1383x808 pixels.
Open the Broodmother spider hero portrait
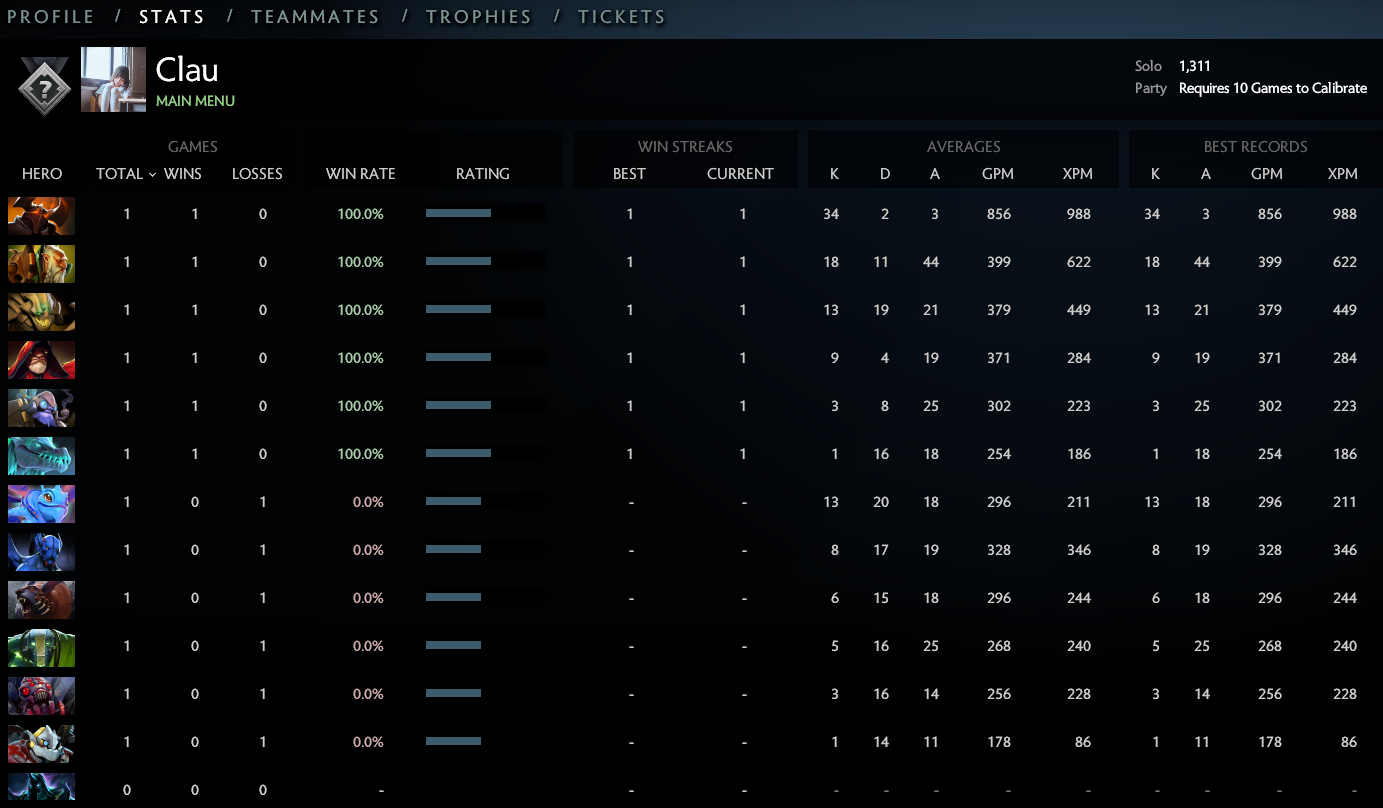[41, 695]
